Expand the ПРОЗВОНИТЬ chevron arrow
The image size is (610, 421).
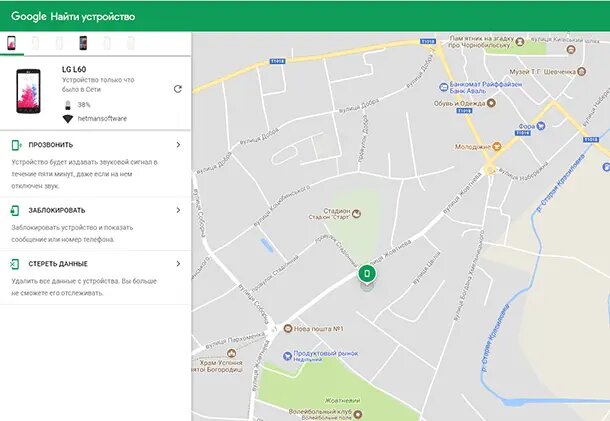(x=178, y=145)
